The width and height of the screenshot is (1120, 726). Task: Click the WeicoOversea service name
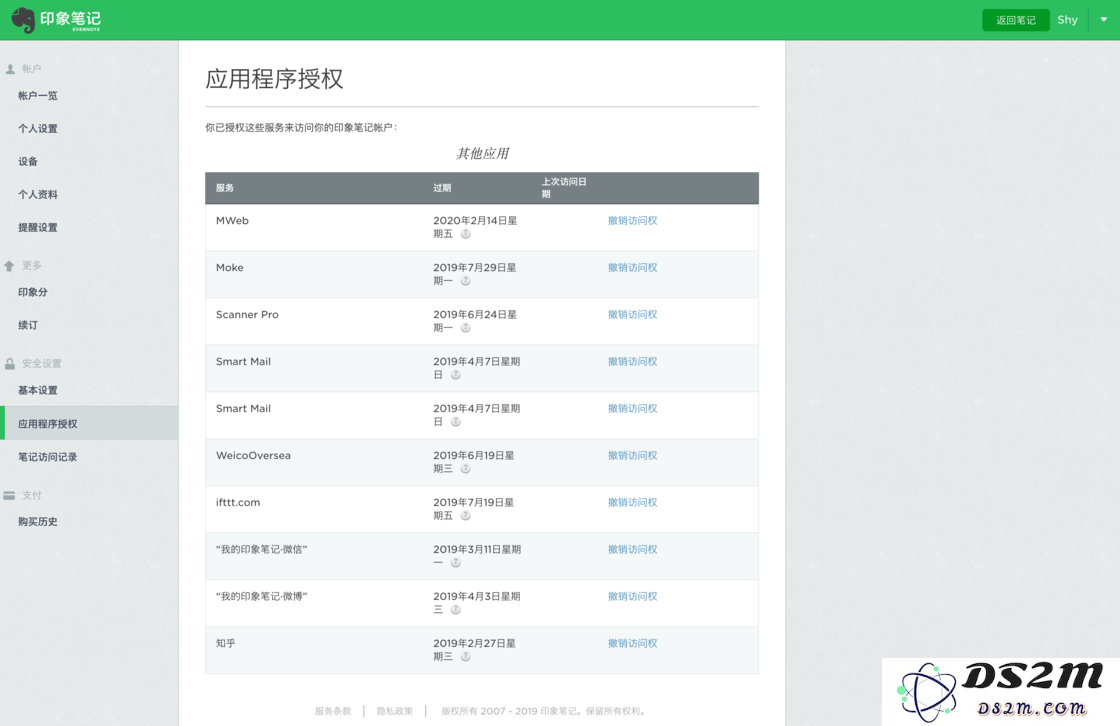(x=253, y=455)
